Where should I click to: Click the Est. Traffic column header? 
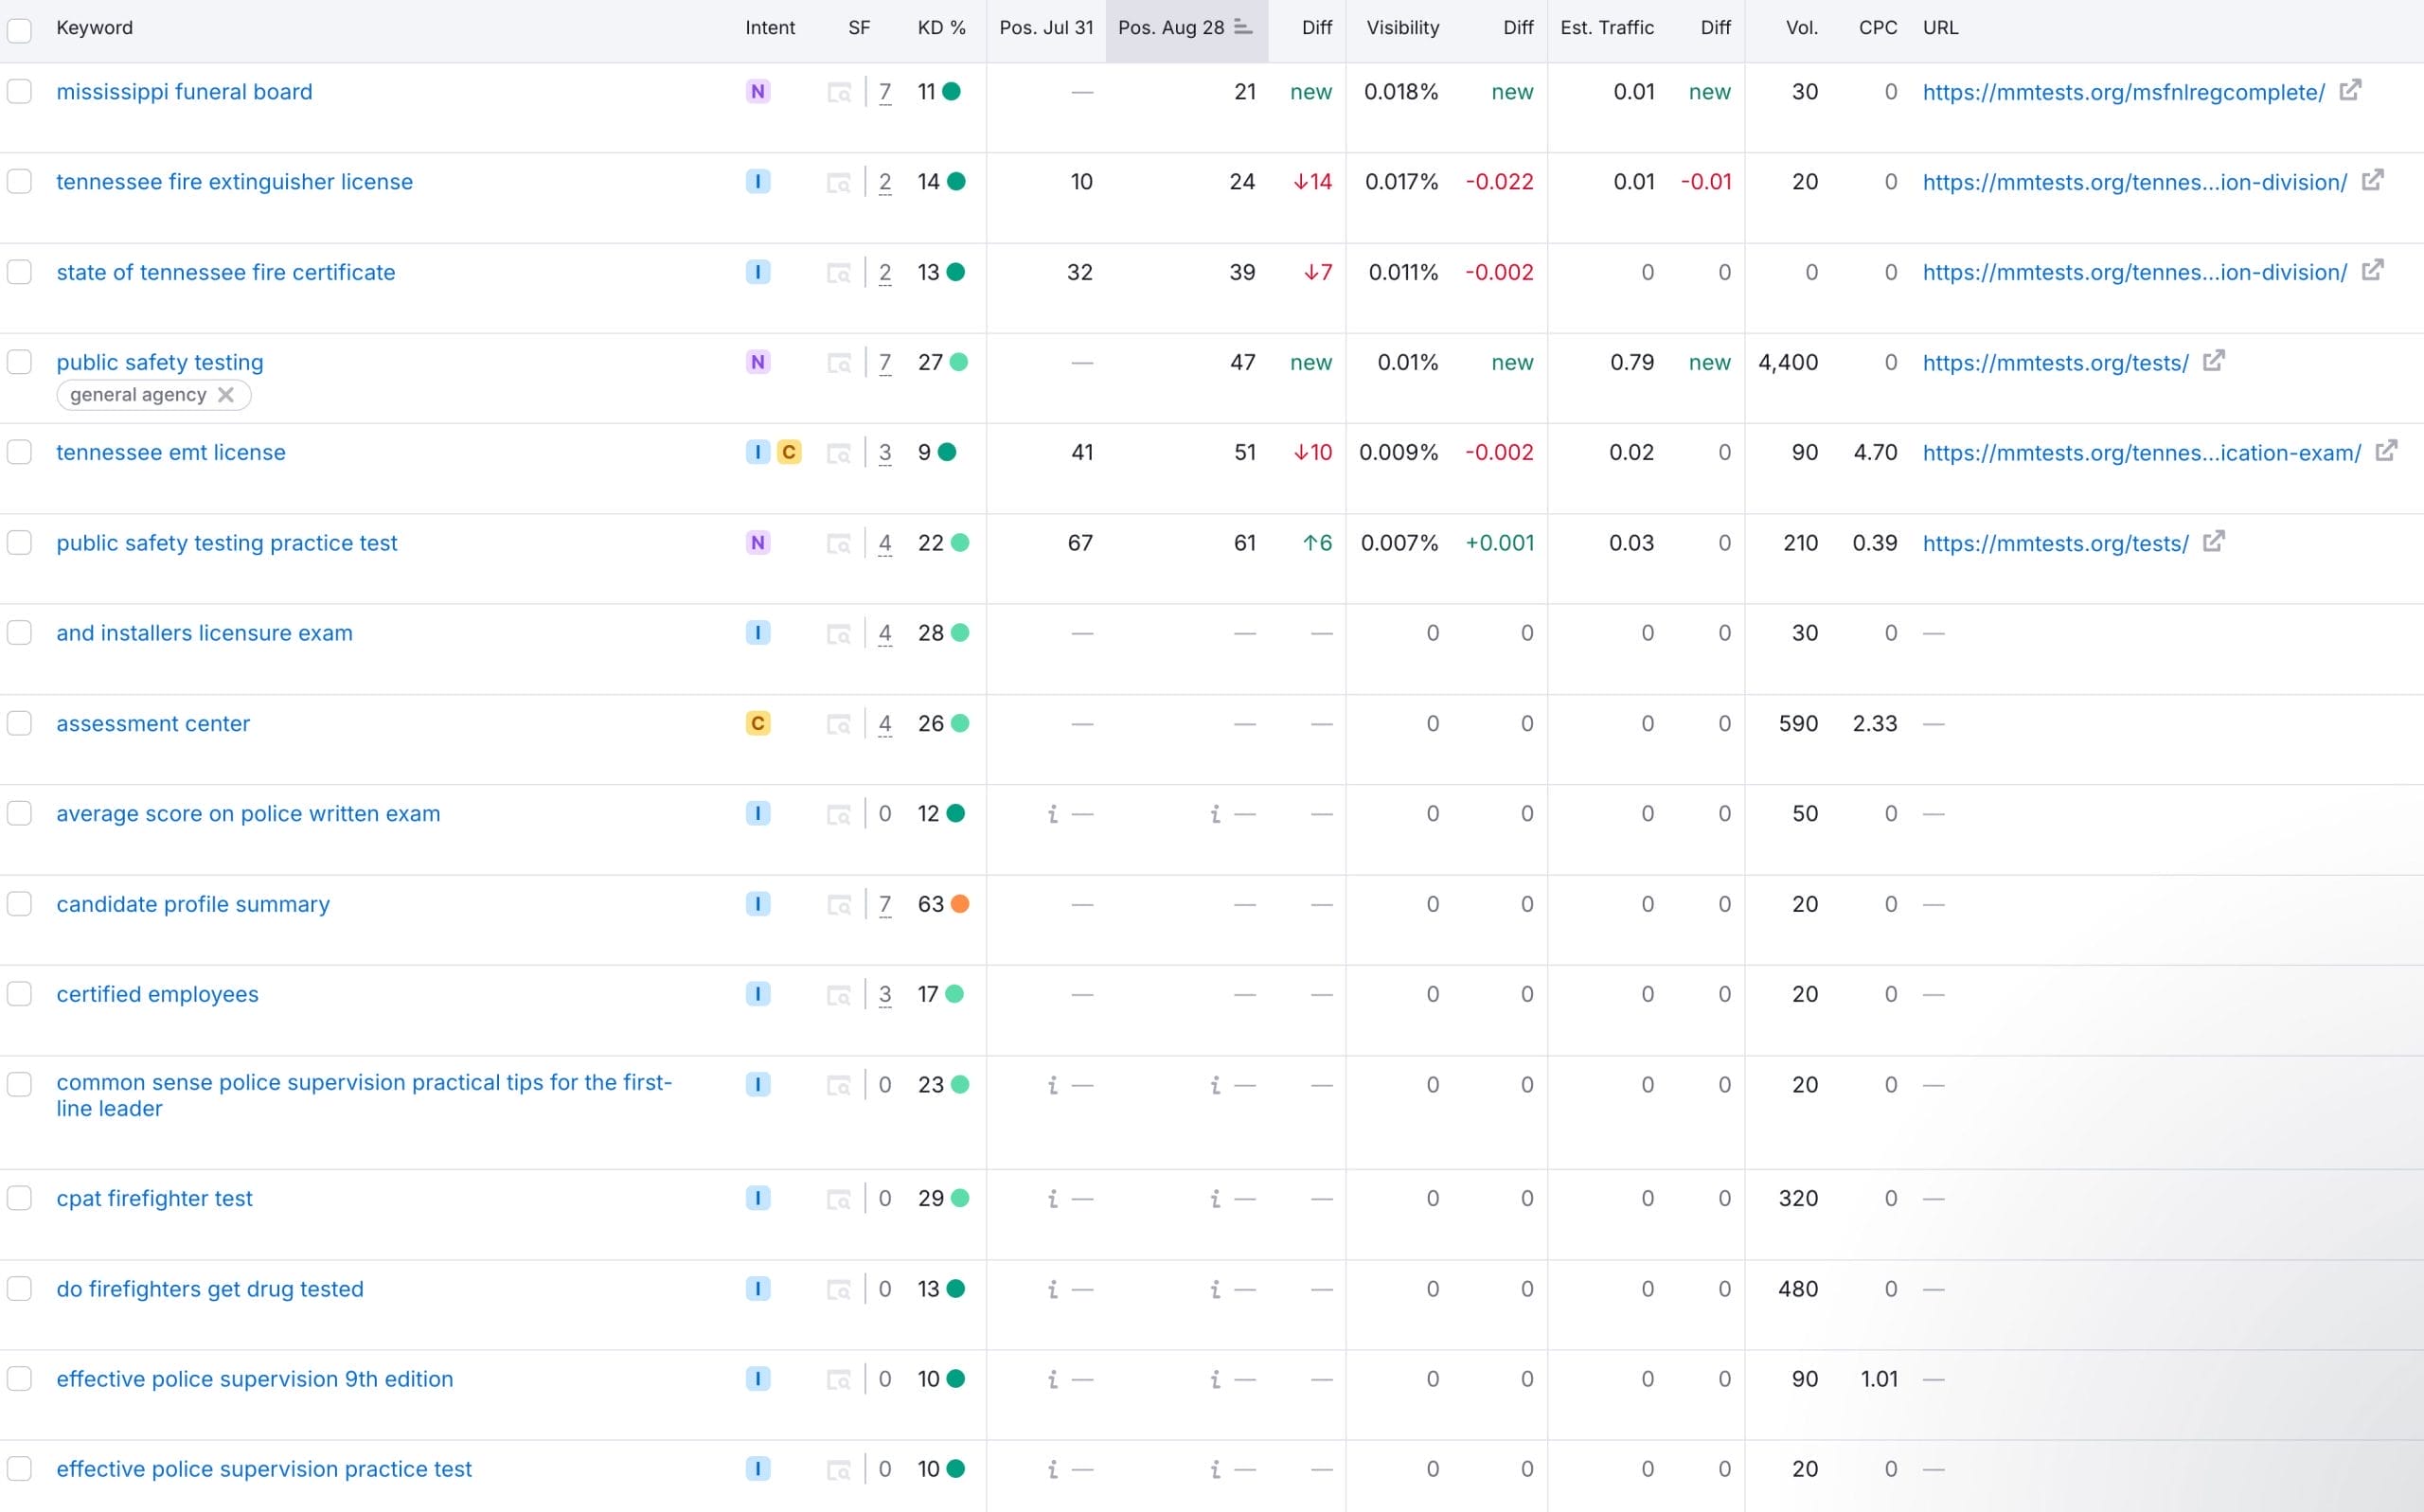[1606, 28]
